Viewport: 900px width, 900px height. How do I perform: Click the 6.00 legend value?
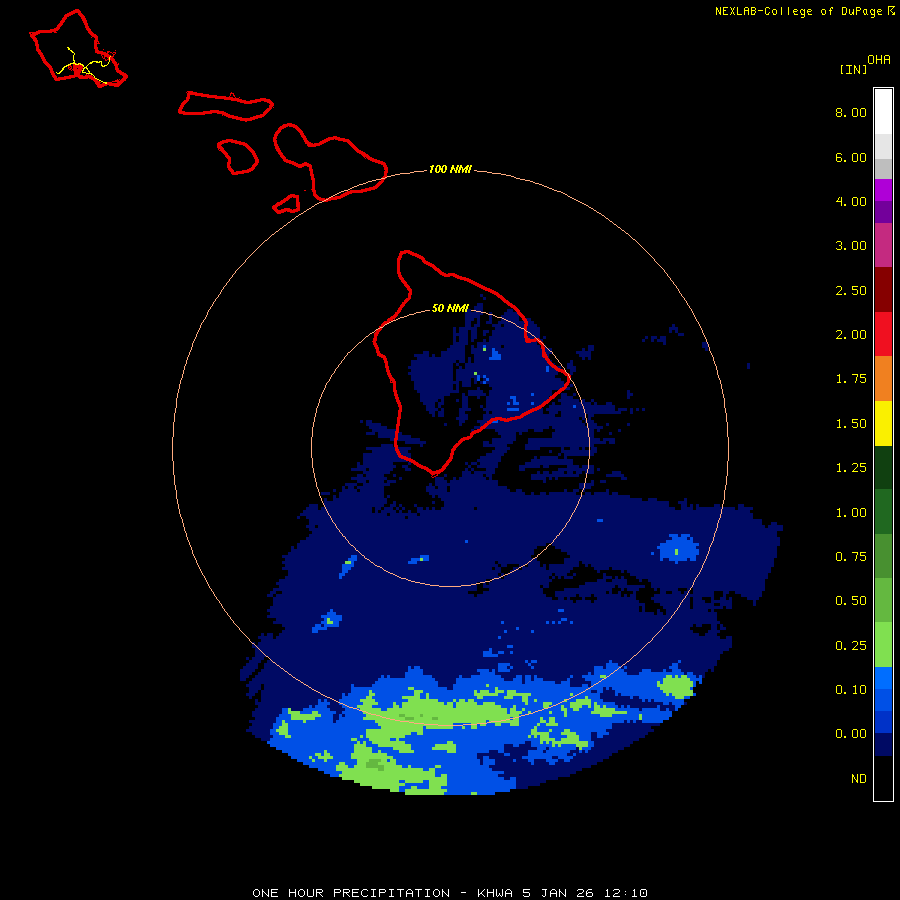point(851,157)
